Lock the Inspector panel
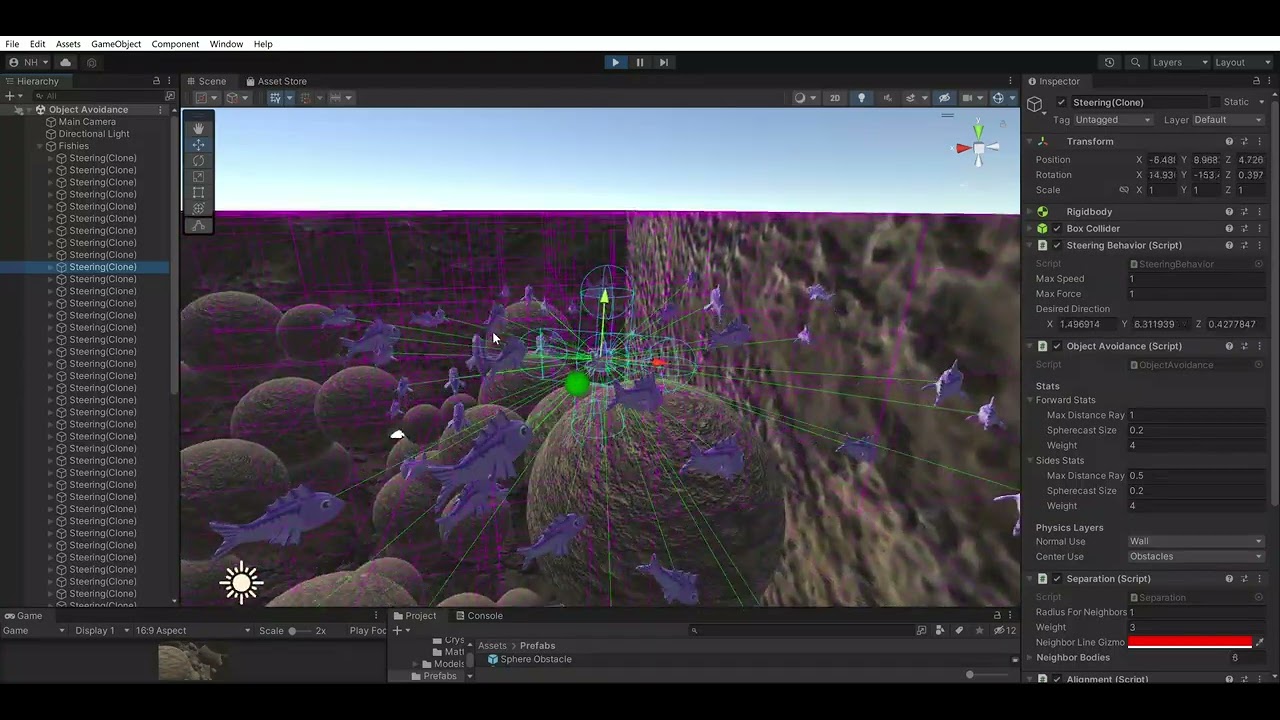The height and width of the screenshot is (720, 1280). click(1256, 81)
